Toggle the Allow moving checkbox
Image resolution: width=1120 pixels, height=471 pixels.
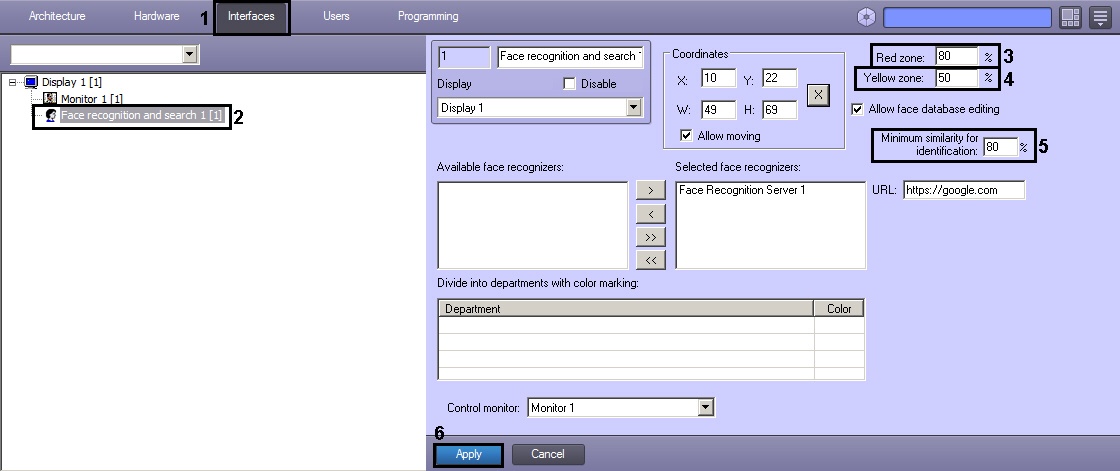click(686, 135)
